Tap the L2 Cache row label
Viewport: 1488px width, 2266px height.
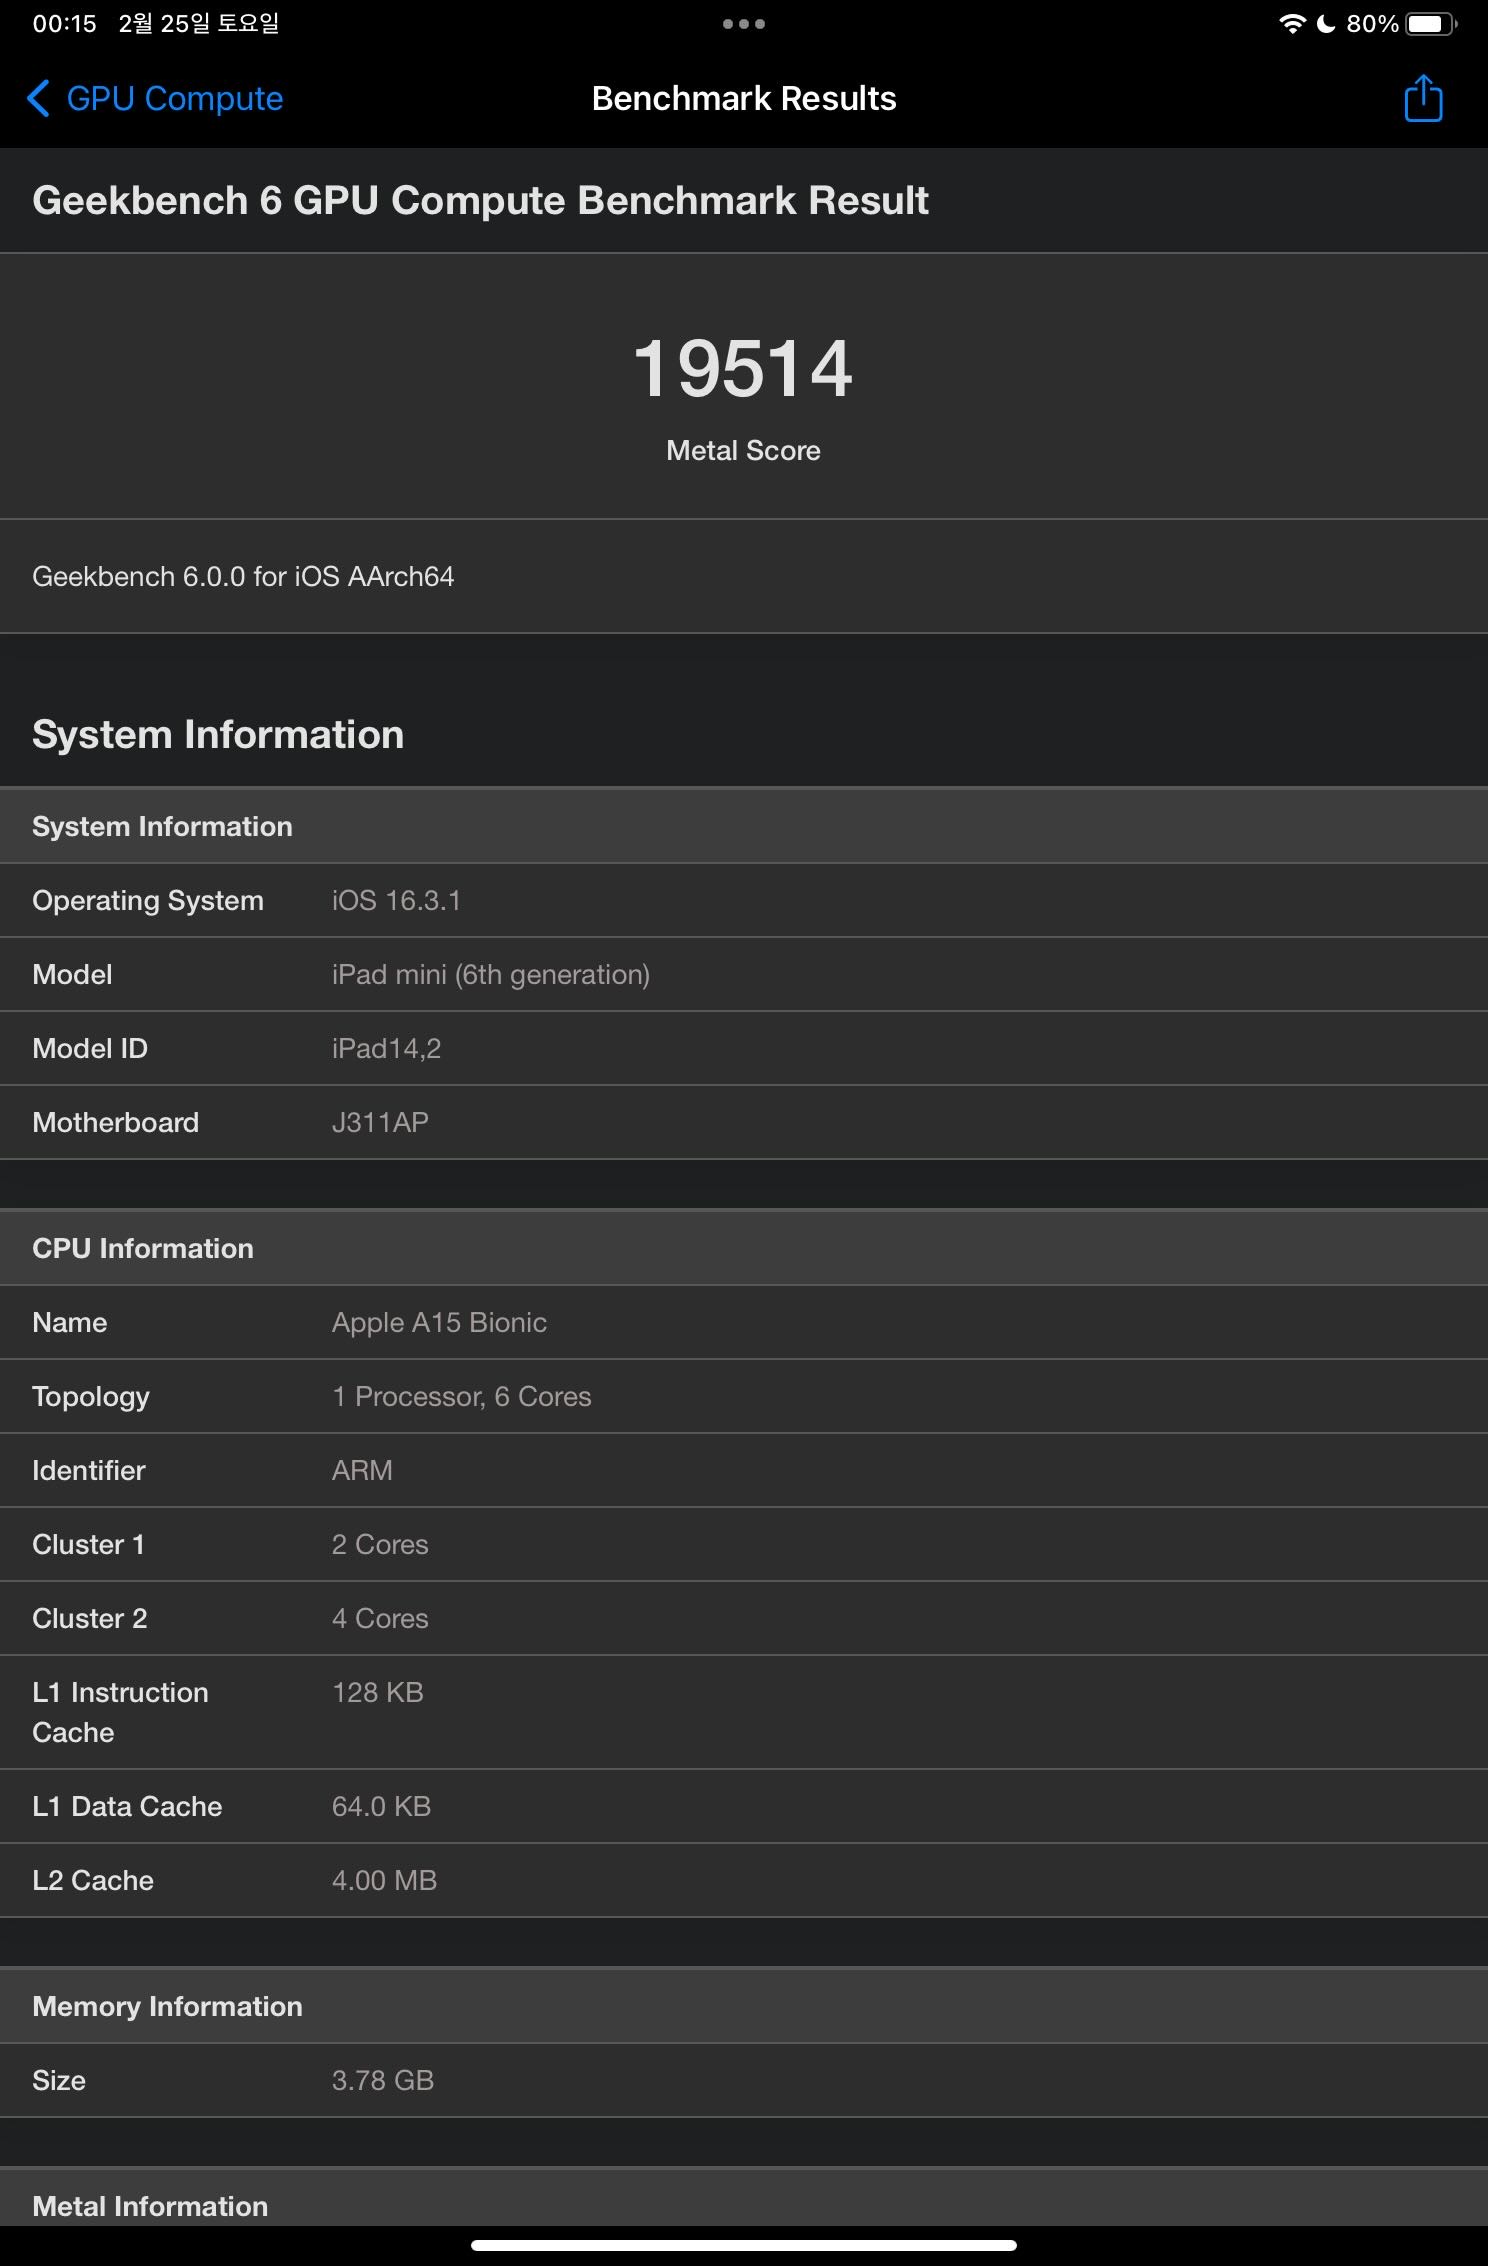(93, 1881)
